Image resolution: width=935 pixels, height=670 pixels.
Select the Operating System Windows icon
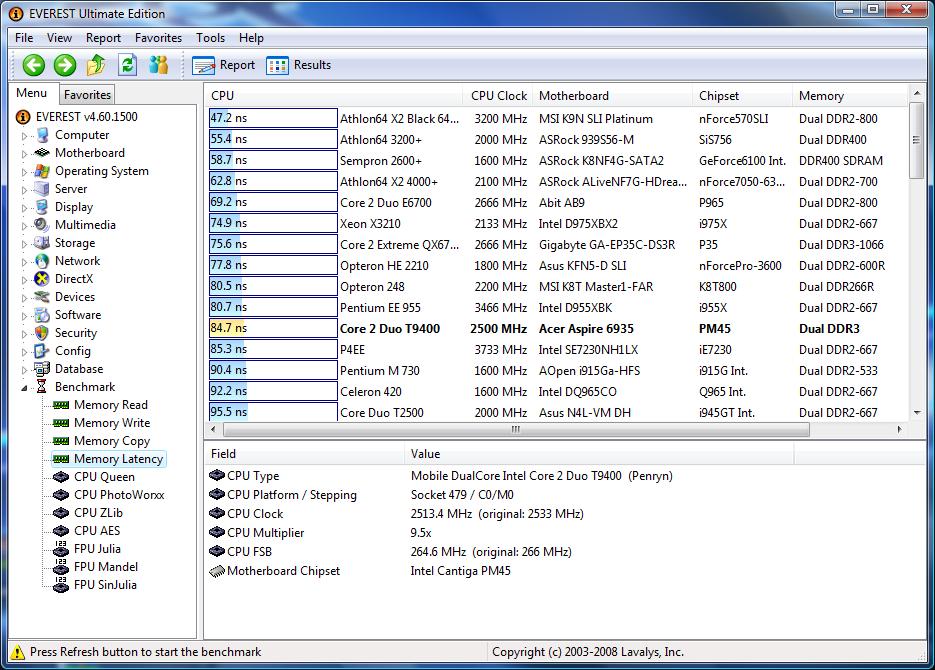42,171
